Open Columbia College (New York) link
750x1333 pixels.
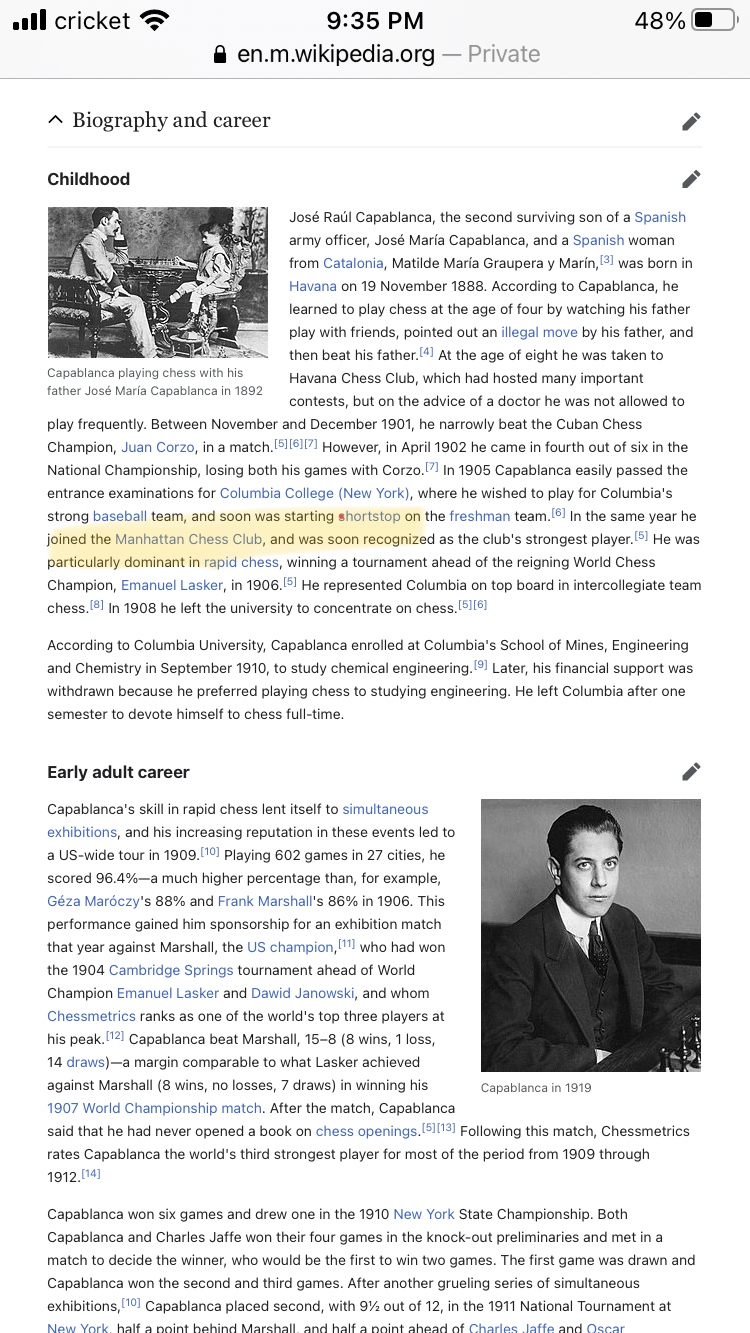(x=315, y=493)
